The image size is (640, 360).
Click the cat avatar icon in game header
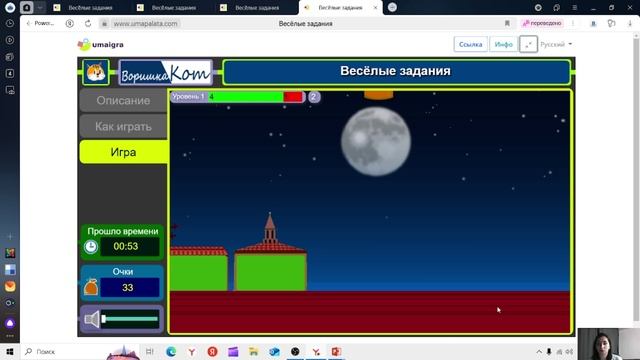96,72
